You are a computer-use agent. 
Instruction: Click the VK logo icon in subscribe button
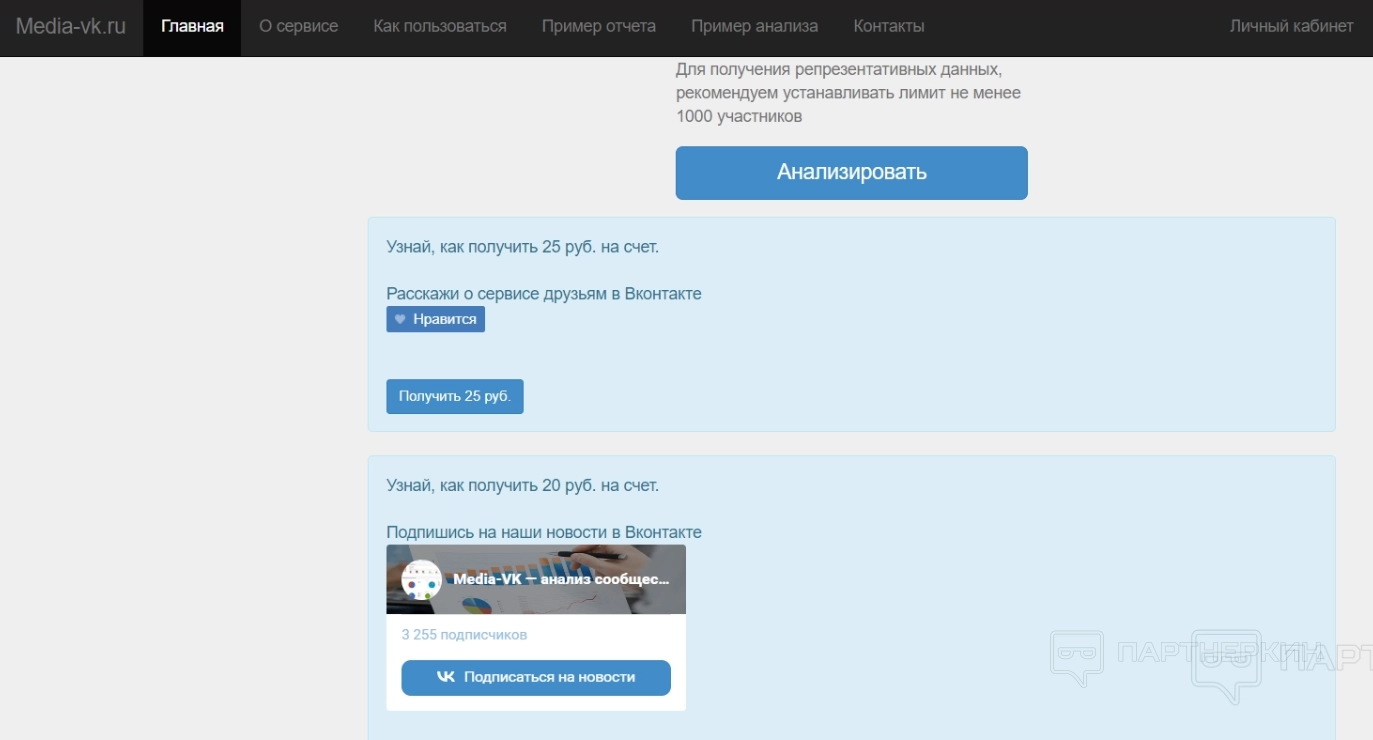(446, 677)
